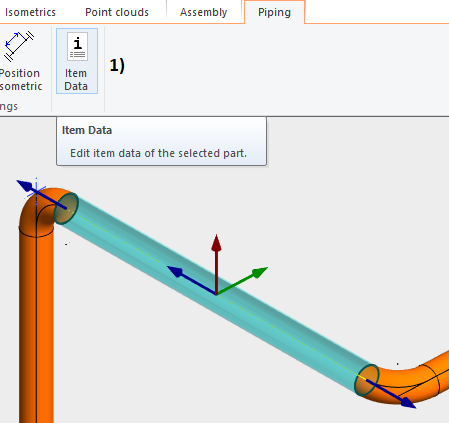Screen dimensions: 449x423
Task: Open the Point clouds tab
Action: tap(117, 12)
